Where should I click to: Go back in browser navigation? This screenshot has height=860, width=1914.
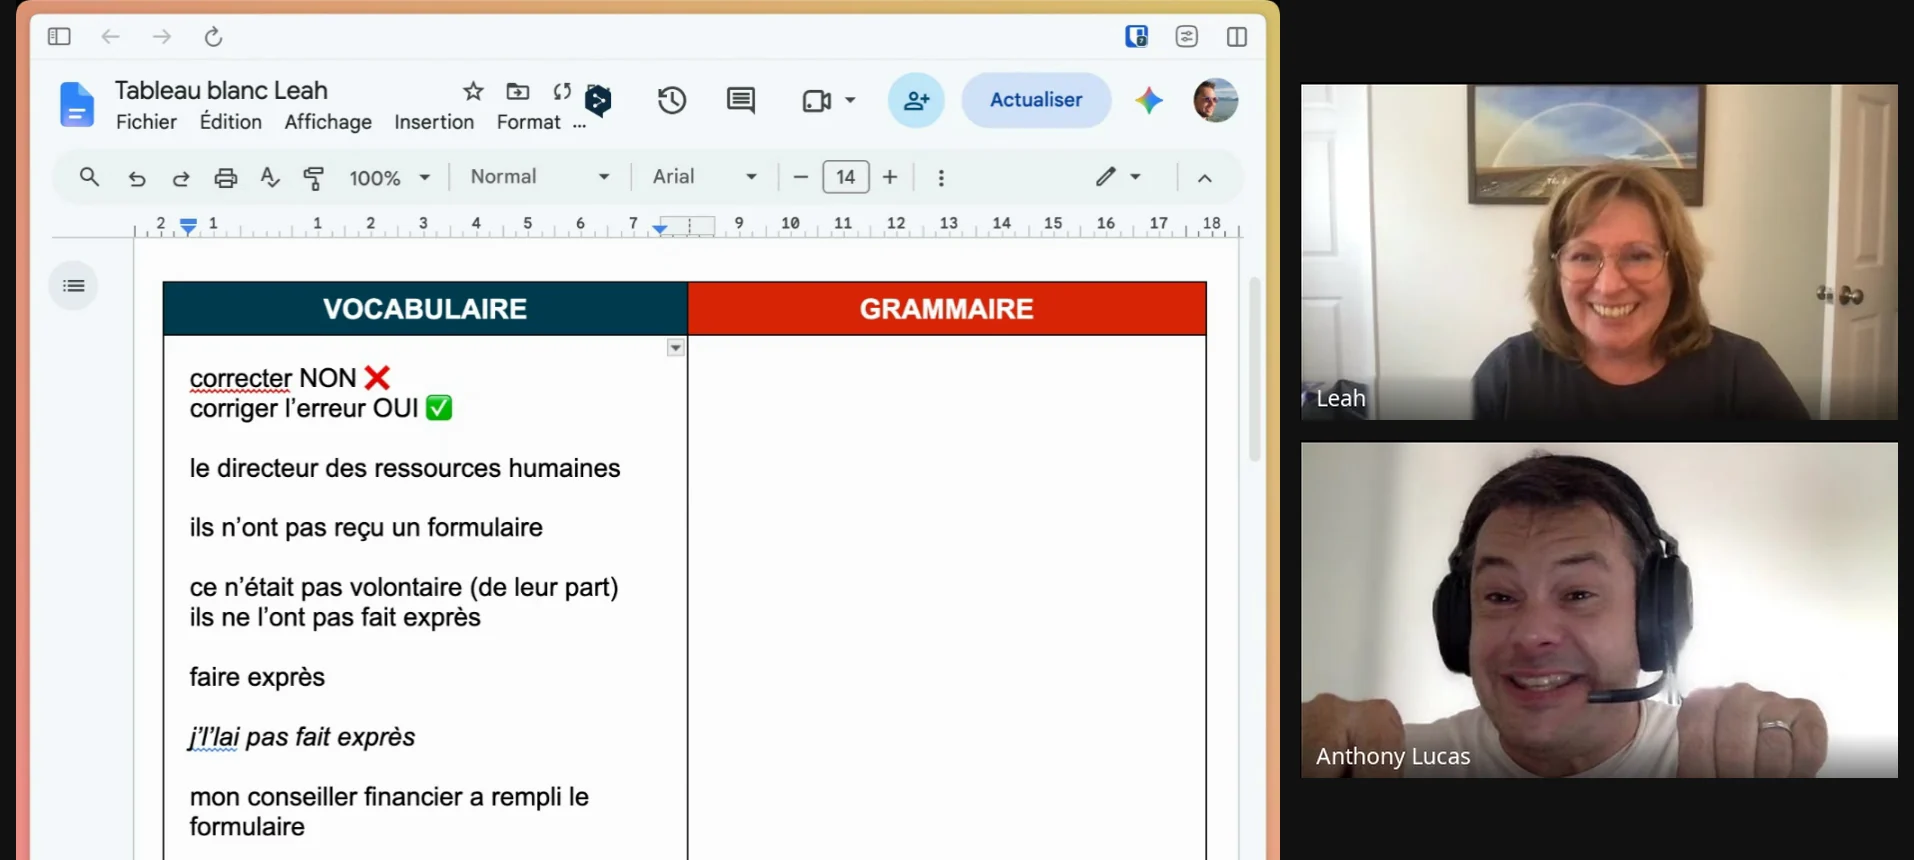pyautogui.click(x=110, y=37)
